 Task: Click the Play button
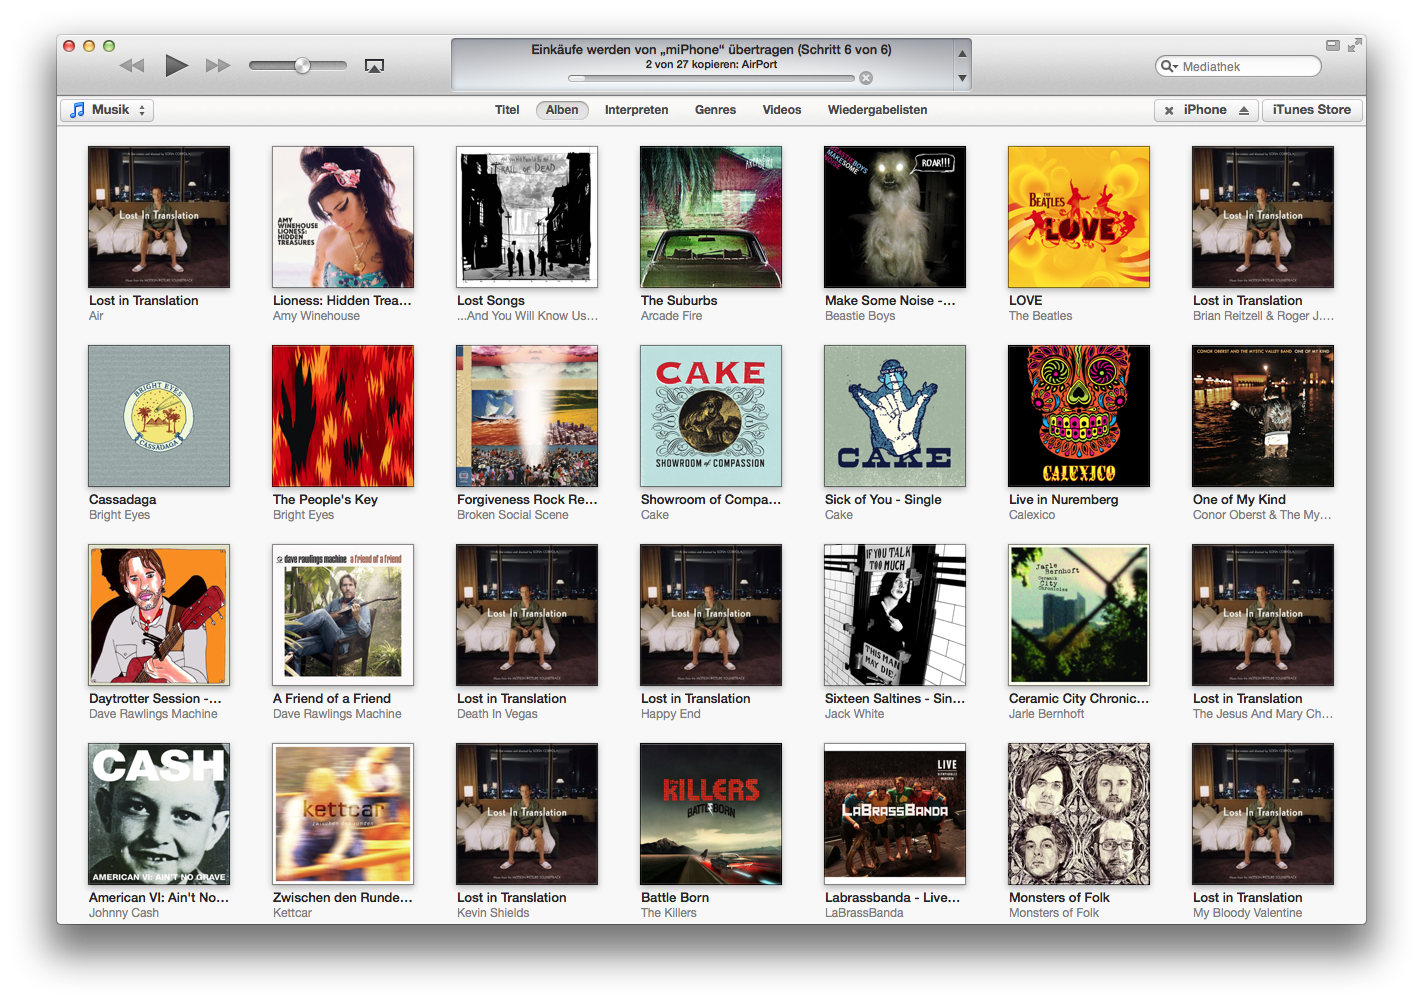click(x=177, y=65)
